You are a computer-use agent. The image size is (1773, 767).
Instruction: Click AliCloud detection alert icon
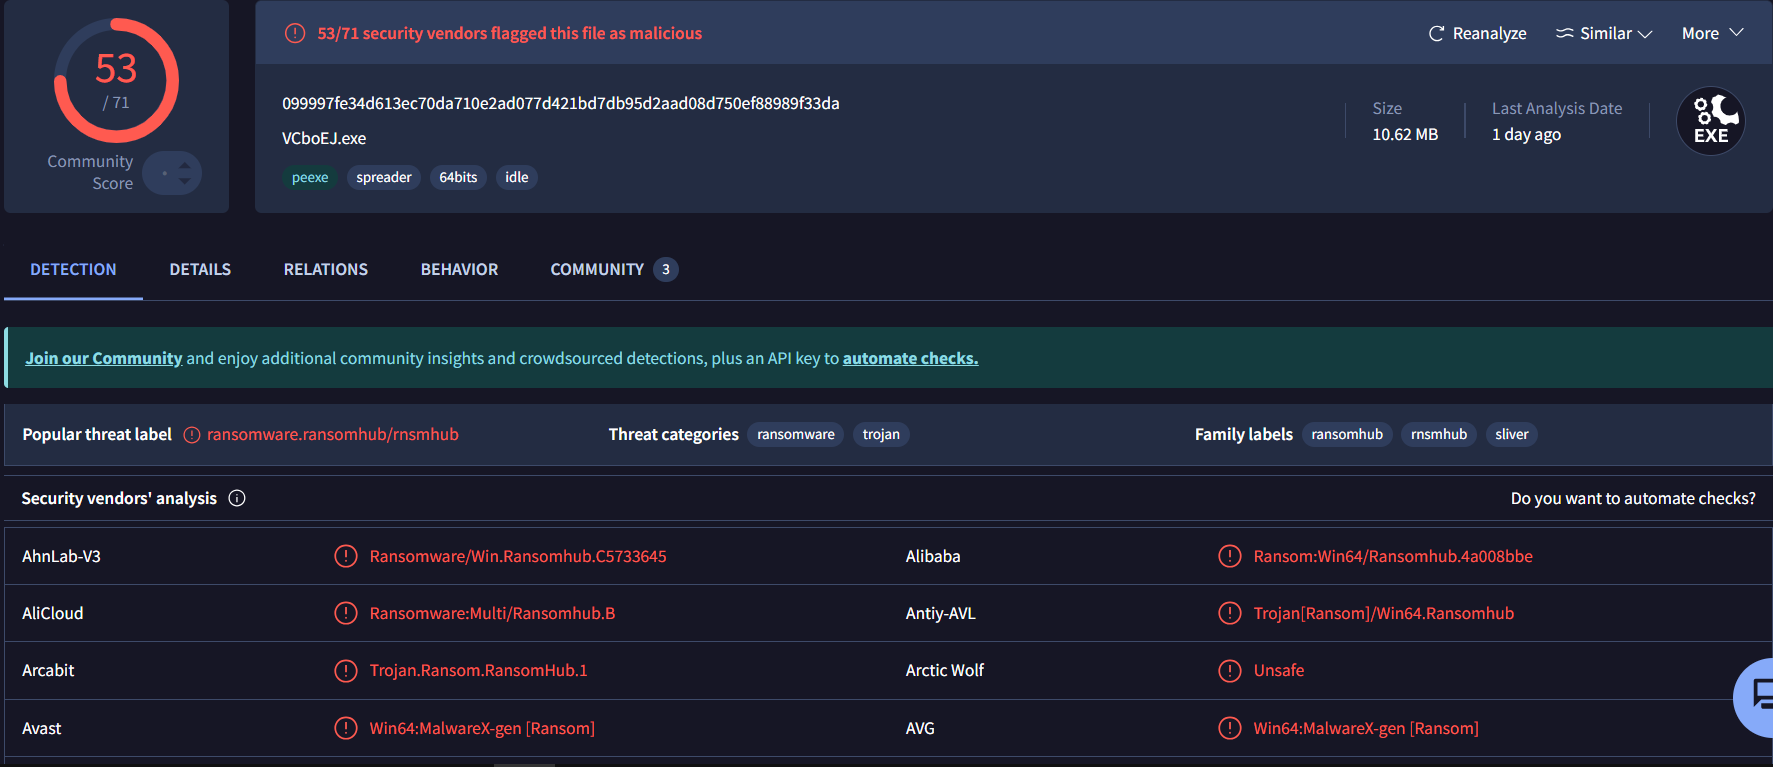(x=346, y=613)
